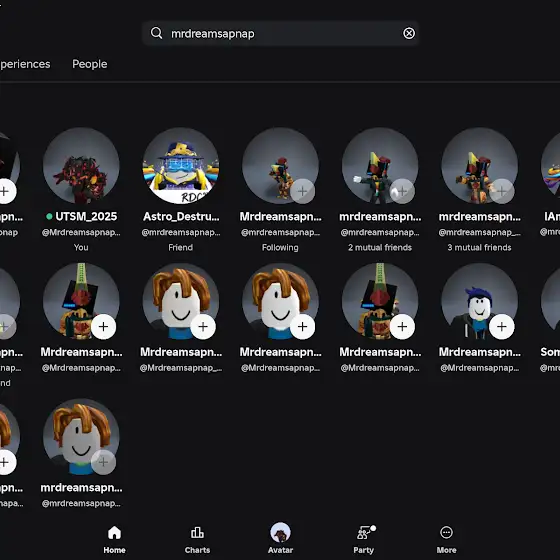The height and width of the screenshot is (560, 560).
Task: Click the green online dot by UTSM_2025
Action: [49, 216]
